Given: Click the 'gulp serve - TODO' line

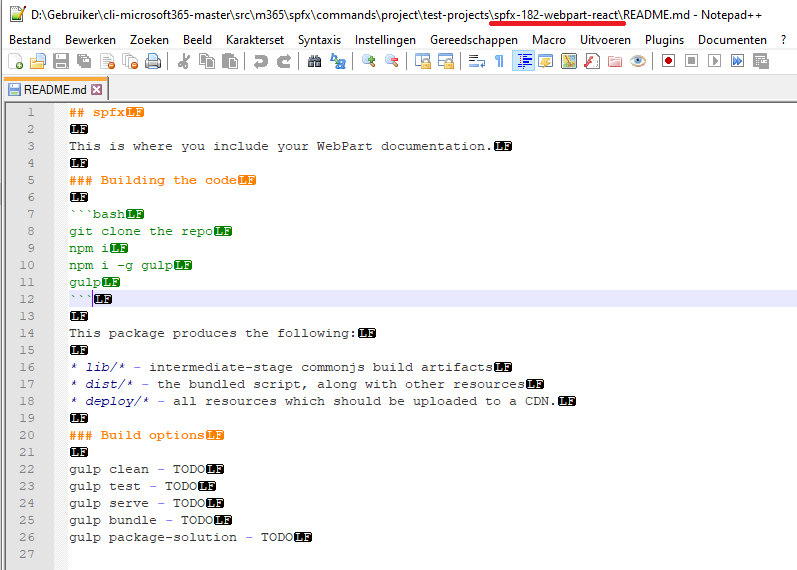Looking at the screenshot, I should (137, 503).
